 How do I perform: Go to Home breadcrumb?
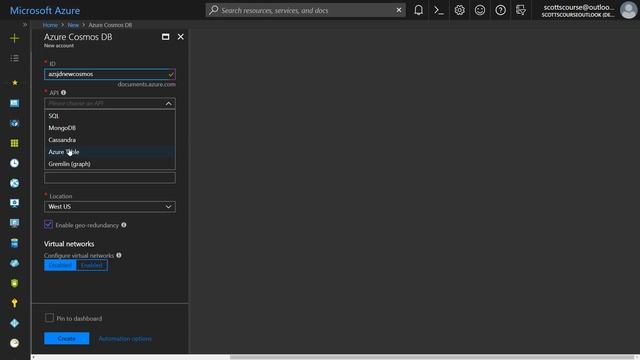click(50, 25)
